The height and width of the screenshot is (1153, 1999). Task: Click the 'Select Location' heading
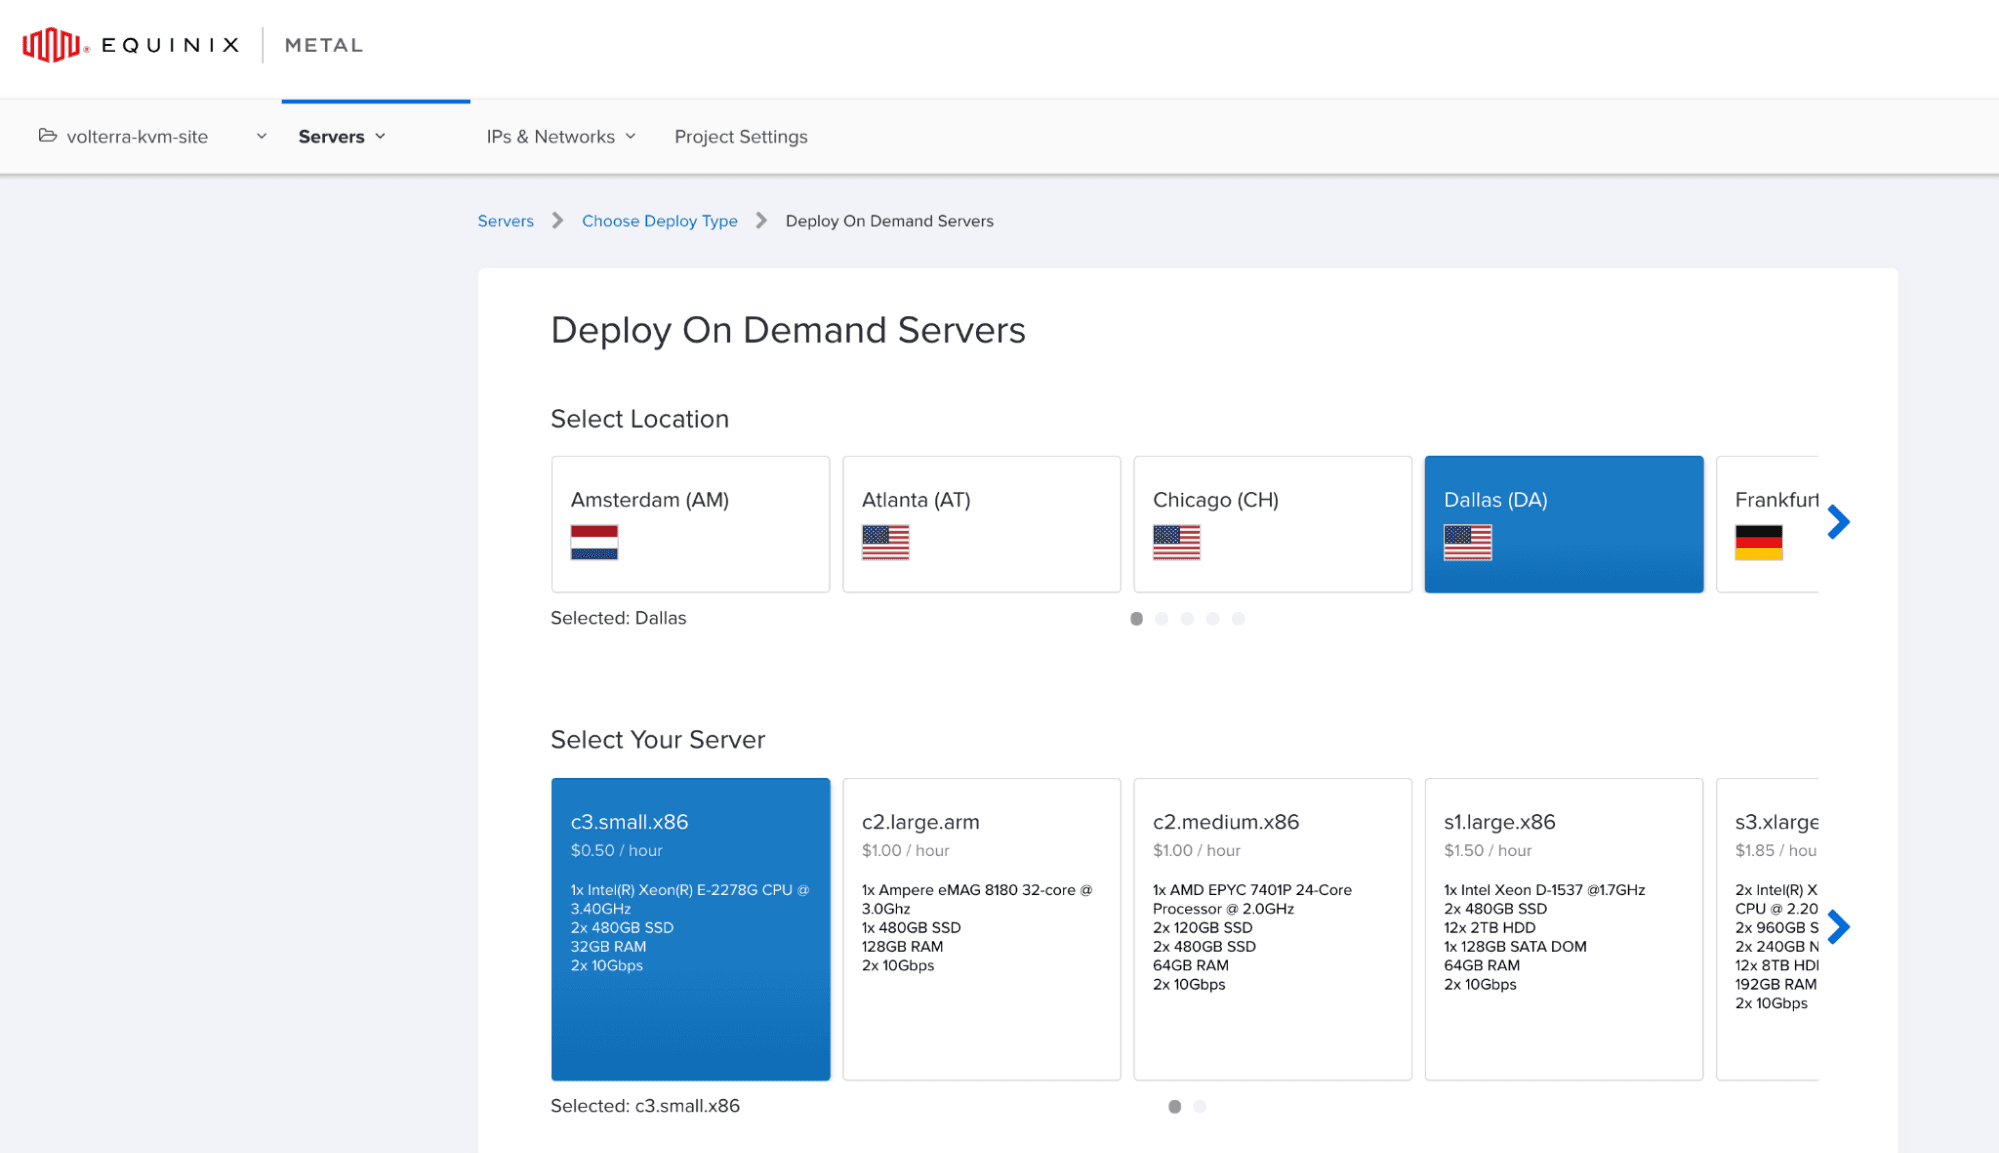pos(639,419)
